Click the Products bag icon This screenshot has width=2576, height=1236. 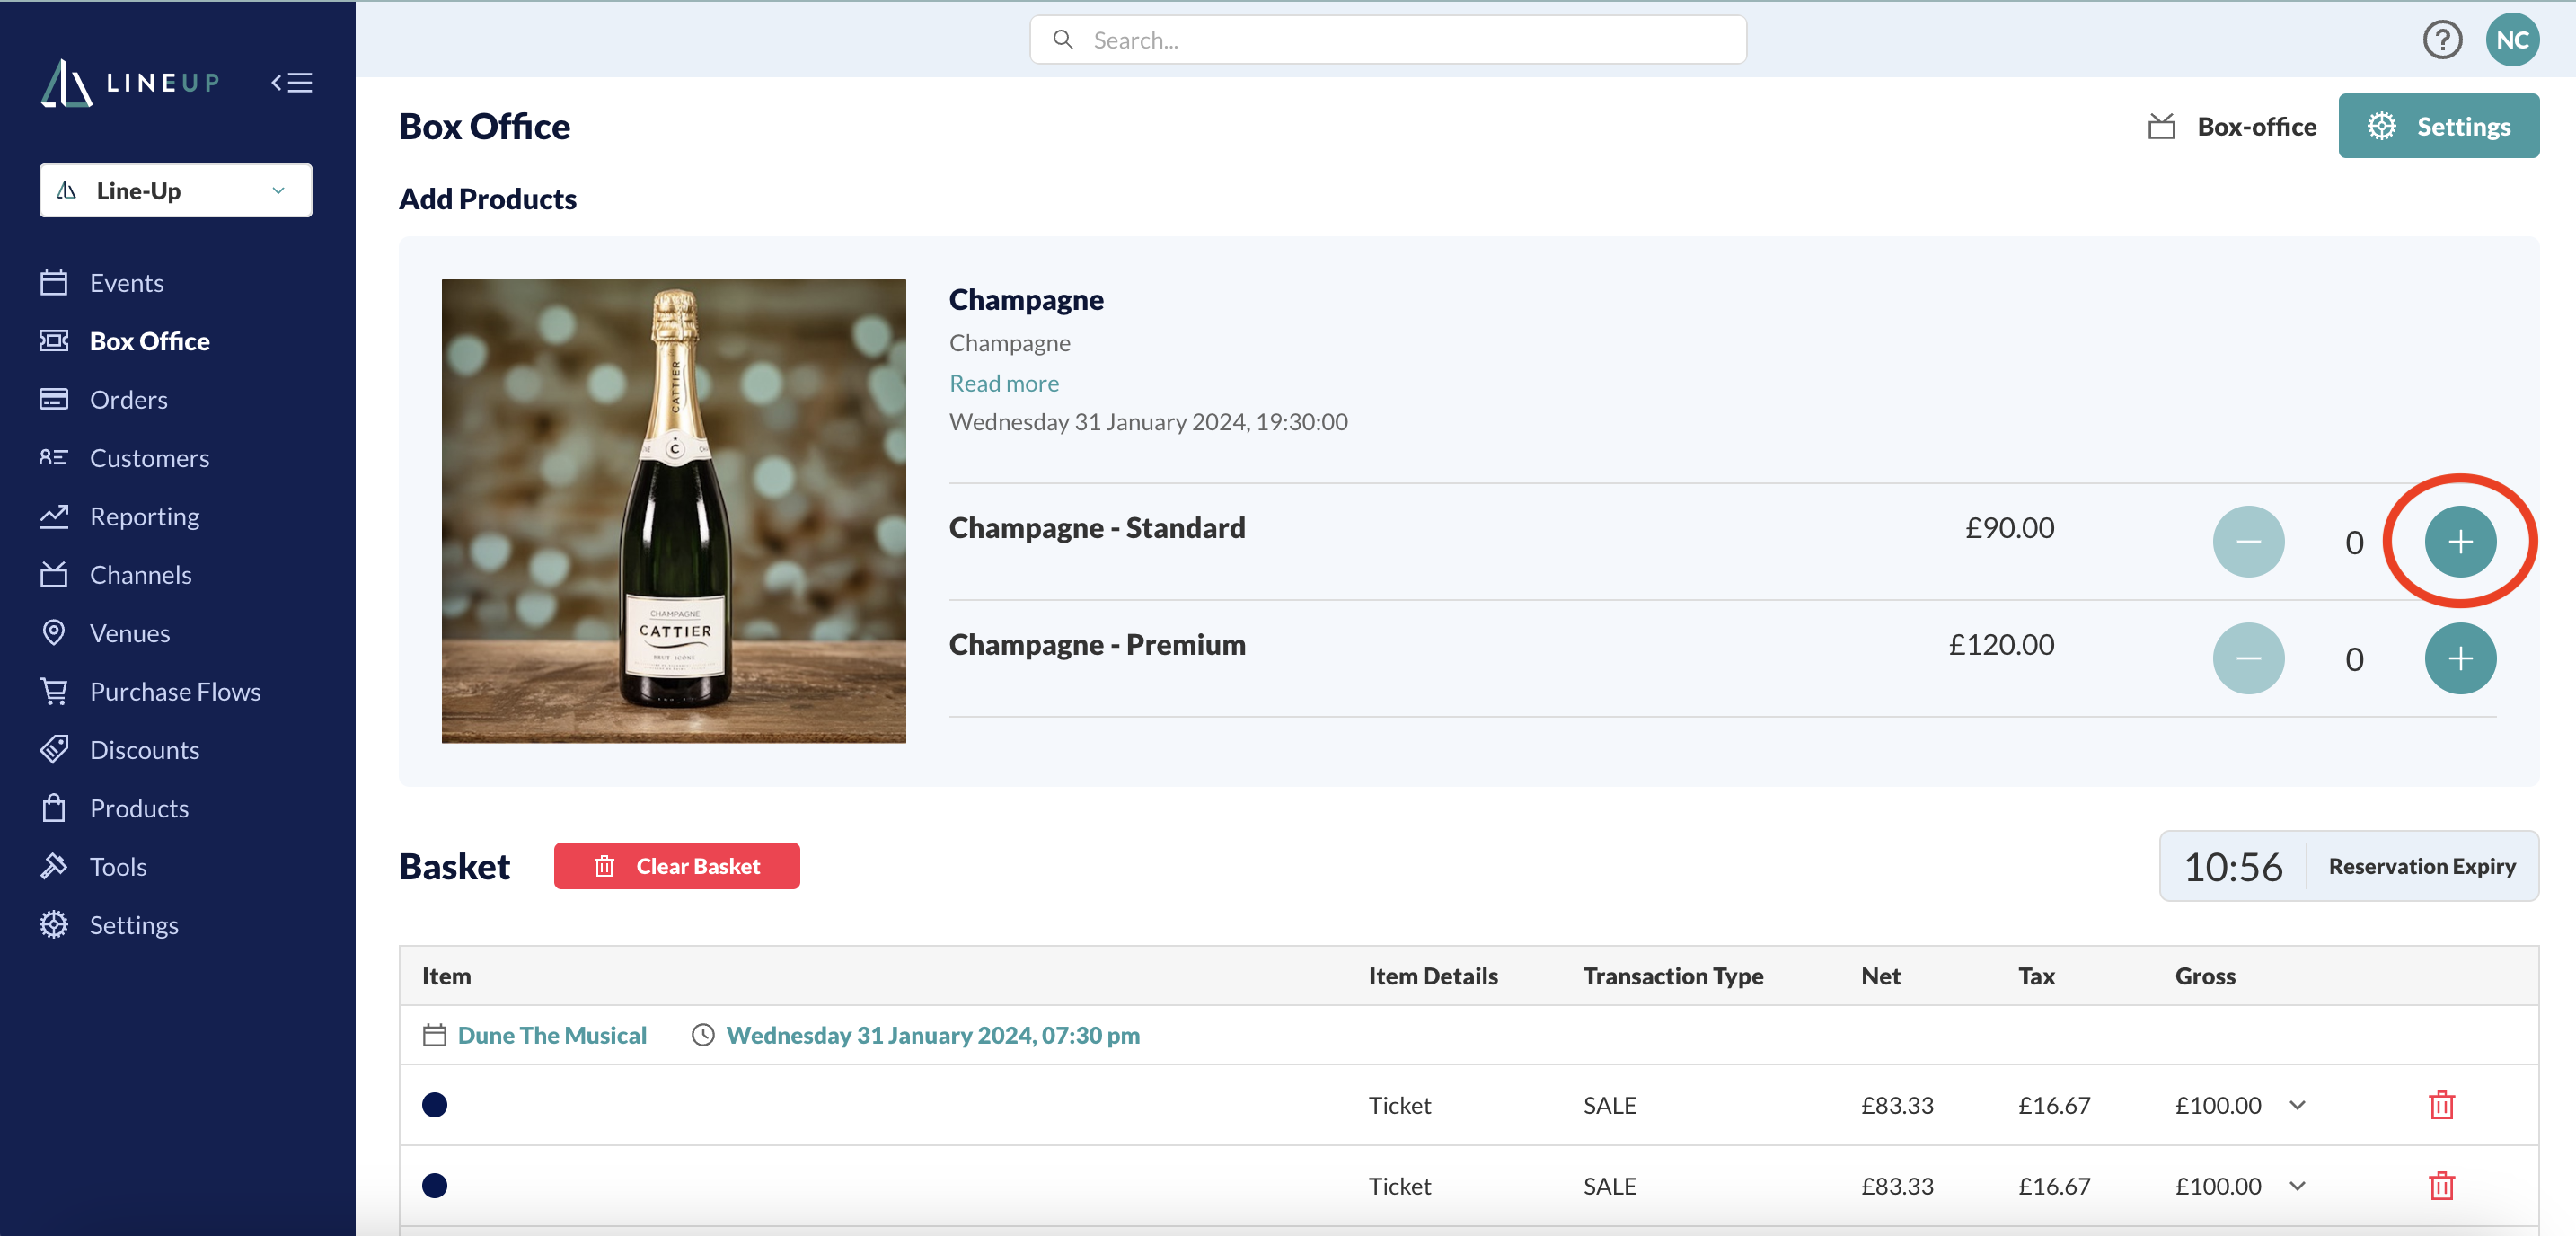click(x=54, y=808)
